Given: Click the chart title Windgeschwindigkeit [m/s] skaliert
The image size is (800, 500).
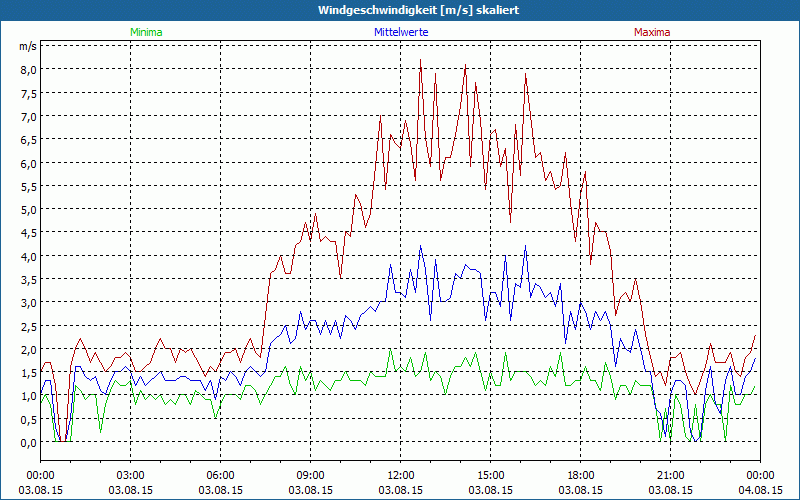Looking at the screenshot, I should click(x=418, y=10).
